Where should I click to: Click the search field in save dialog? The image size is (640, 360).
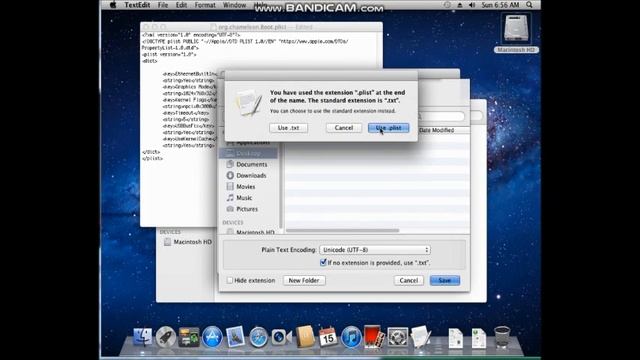coord(442,116)
